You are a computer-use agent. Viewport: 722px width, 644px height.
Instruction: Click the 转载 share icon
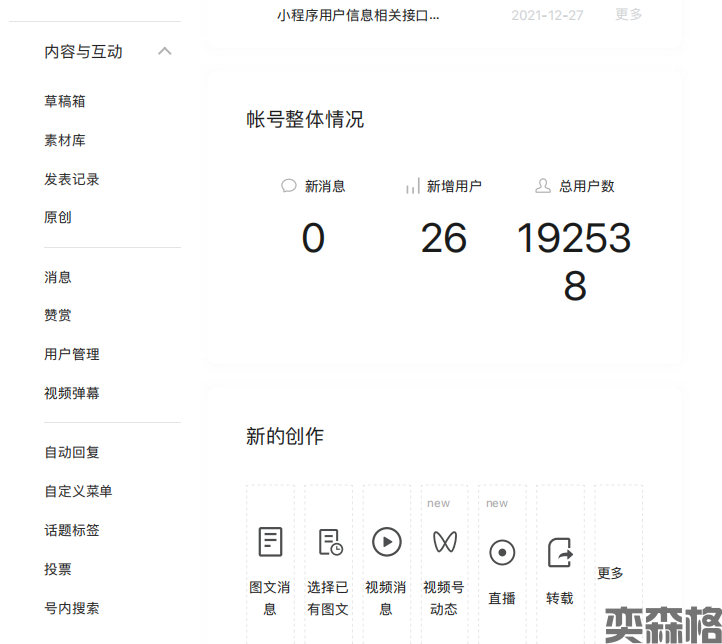pos(560,552)
